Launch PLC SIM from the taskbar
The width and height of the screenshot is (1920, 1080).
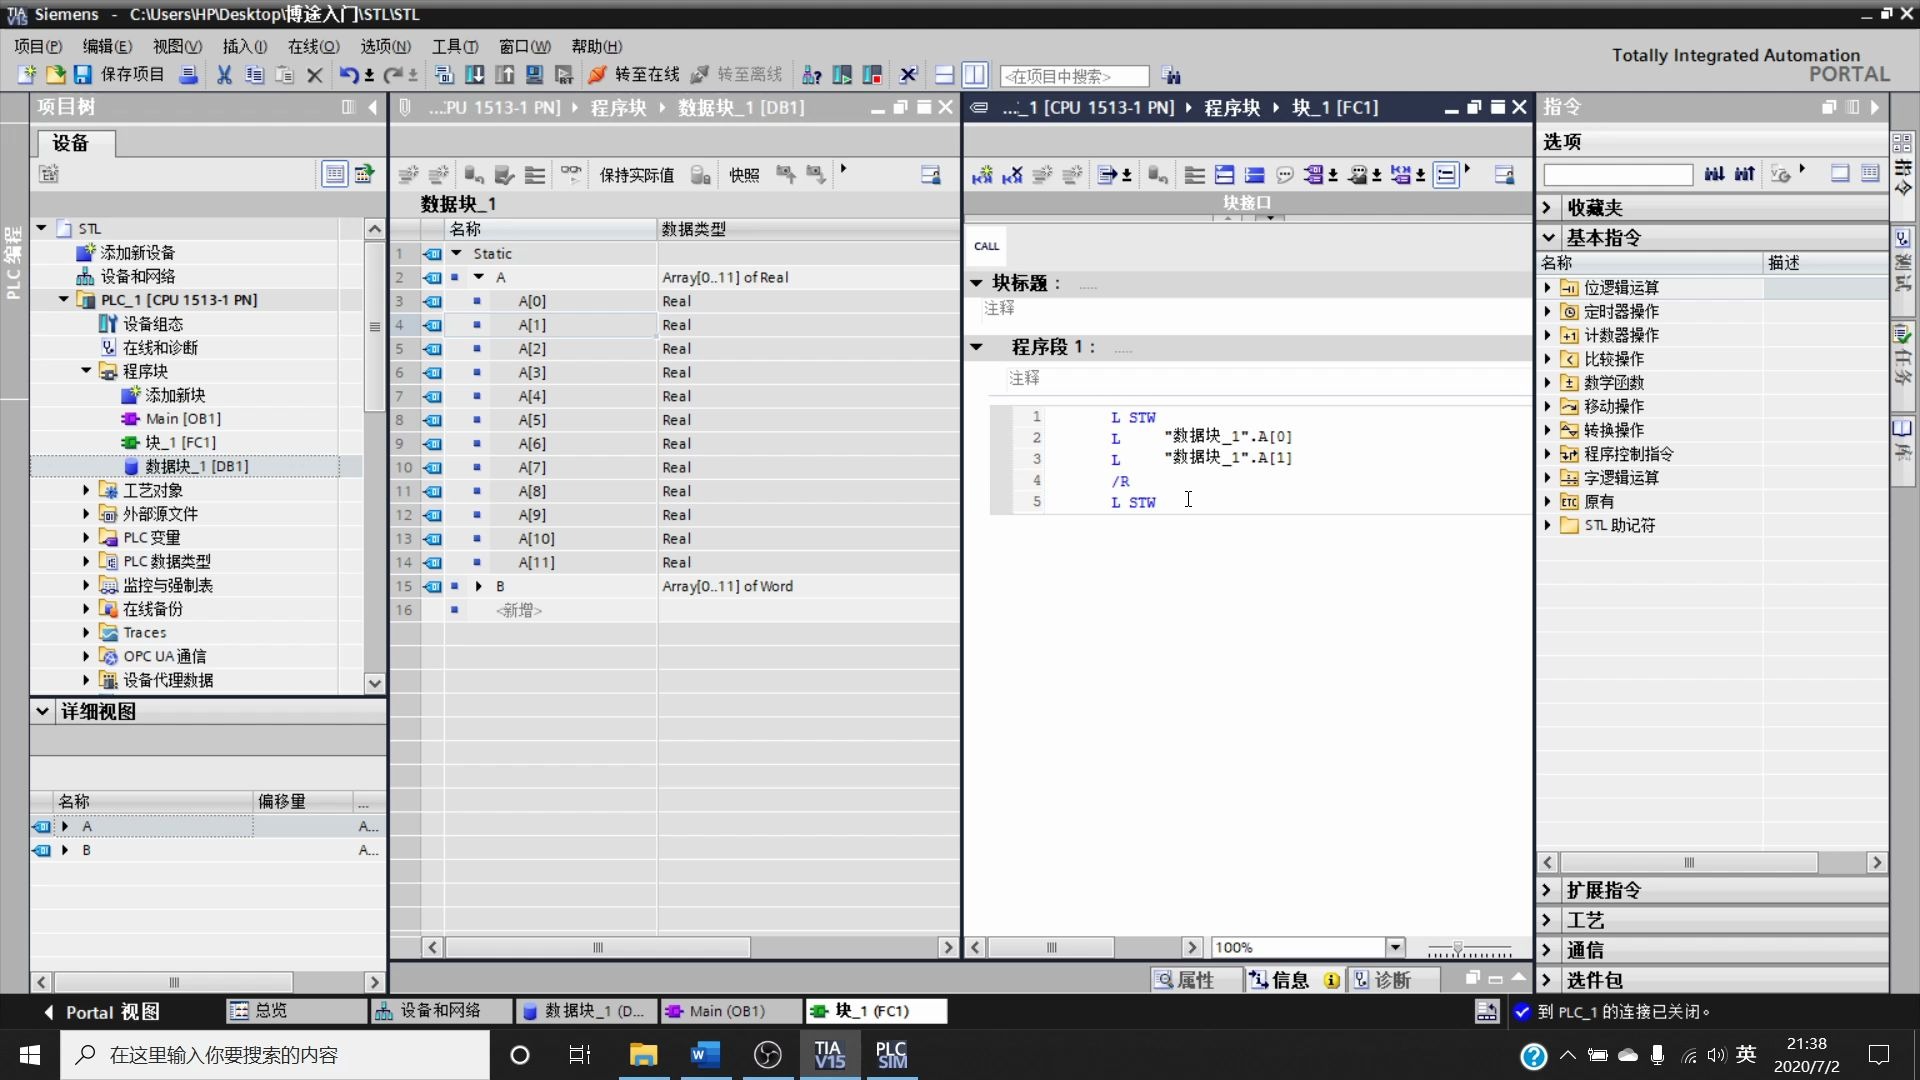coord(890,1055)
